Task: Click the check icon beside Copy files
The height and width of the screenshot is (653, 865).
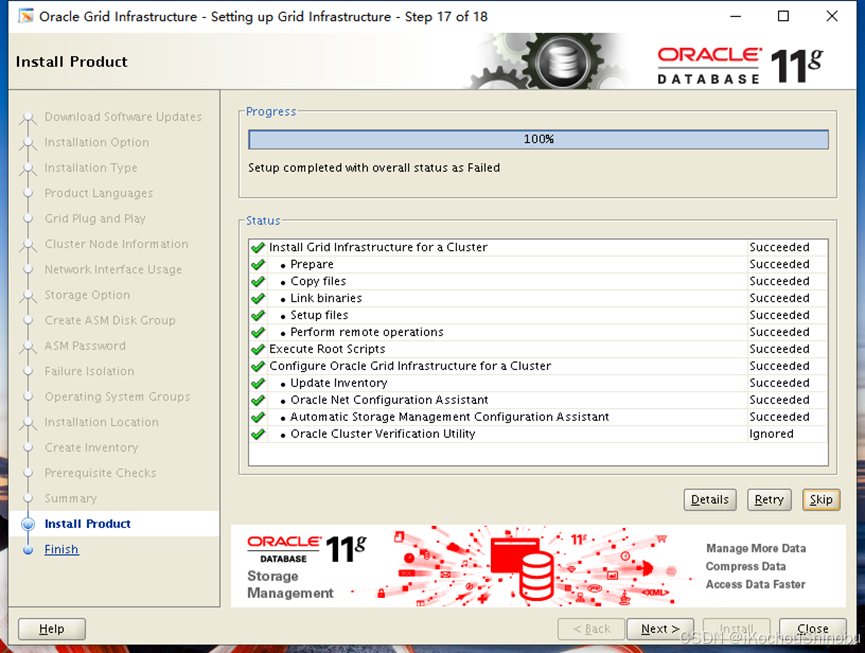Action: click(257, 281)
